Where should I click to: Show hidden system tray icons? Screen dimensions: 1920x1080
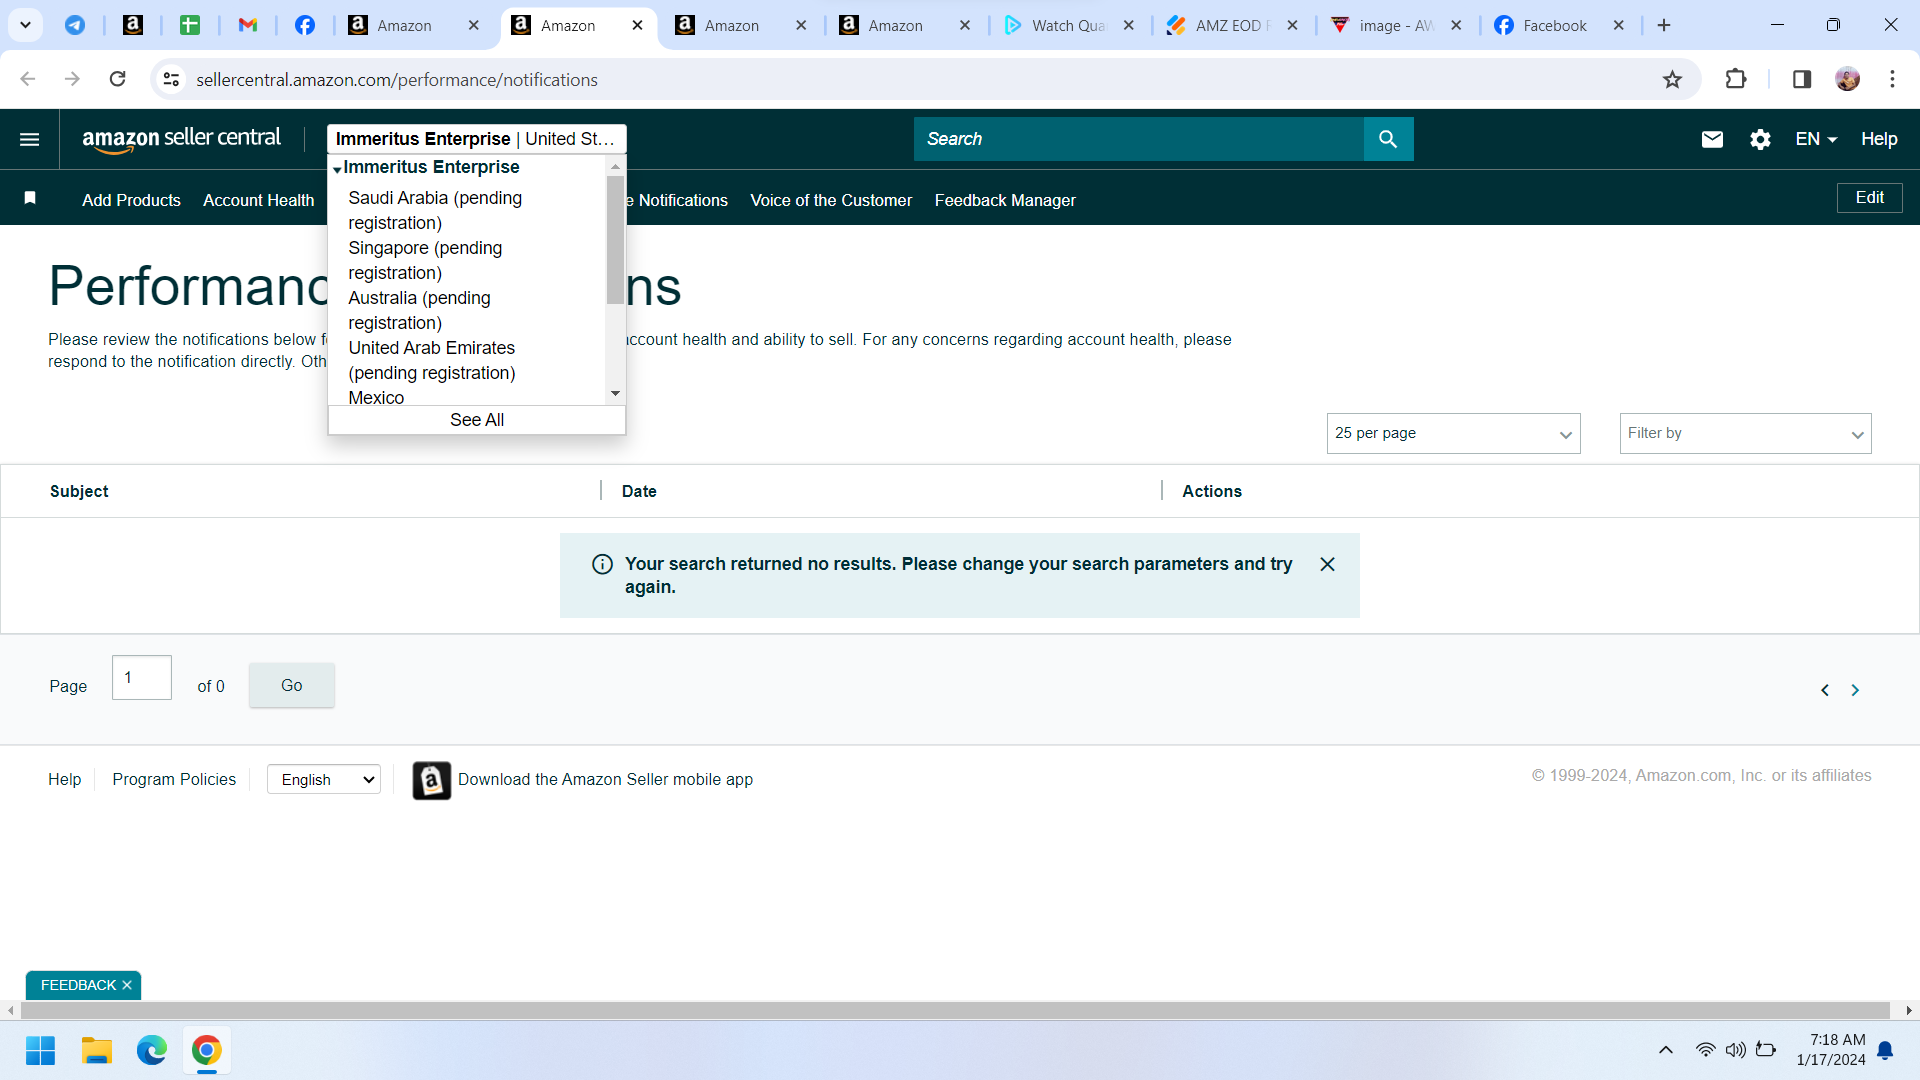point(1666,1050)
